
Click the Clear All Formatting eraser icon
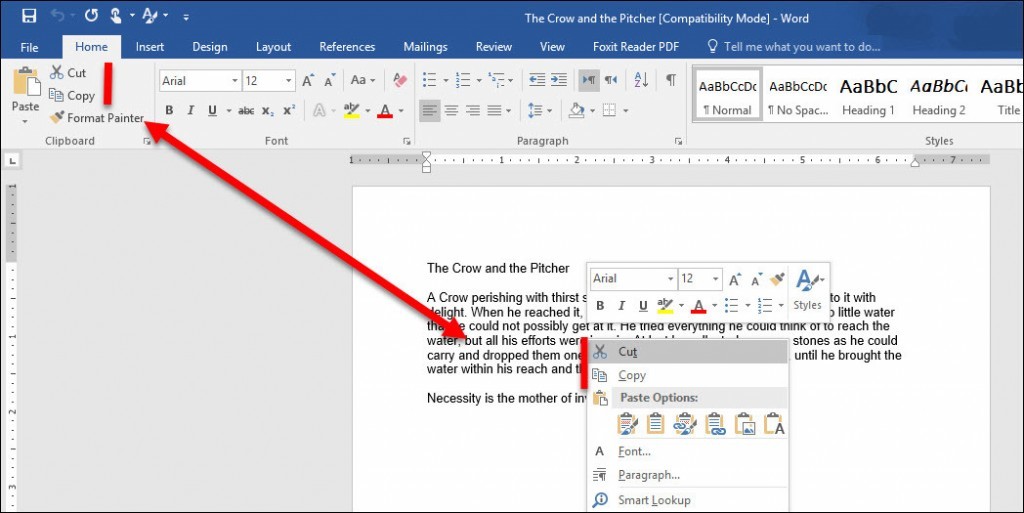[x=400, y=80]
